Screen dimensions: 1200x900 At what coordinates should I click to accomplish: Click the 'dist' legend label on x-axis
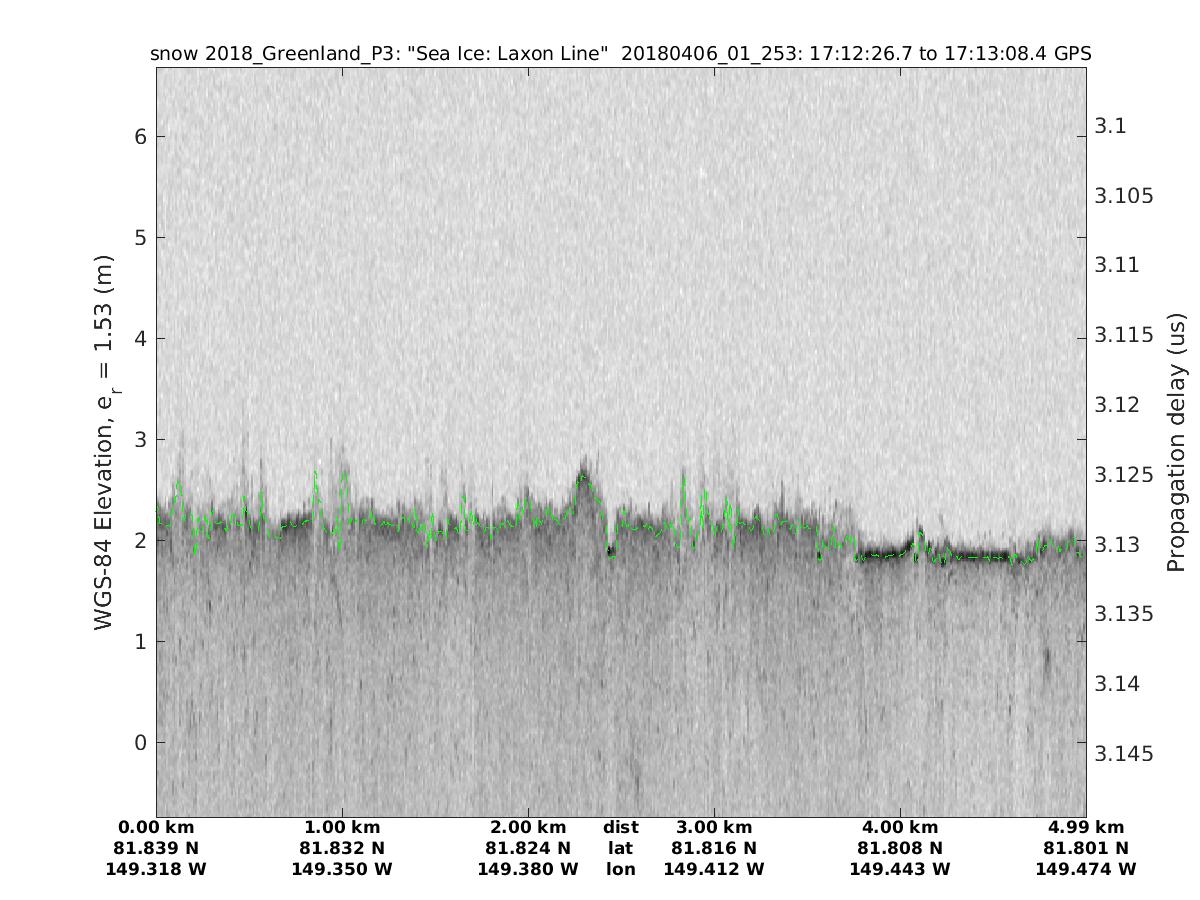(621, 827)
